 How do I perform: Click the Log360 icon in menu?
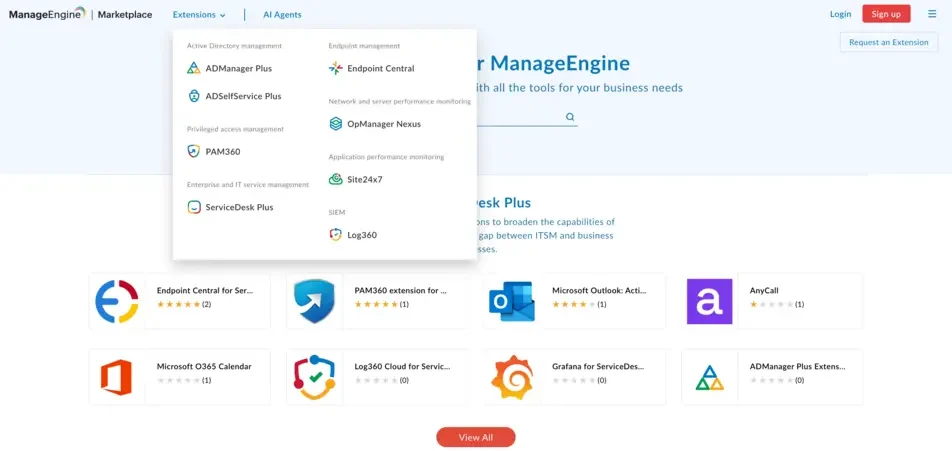pos(336,234)
